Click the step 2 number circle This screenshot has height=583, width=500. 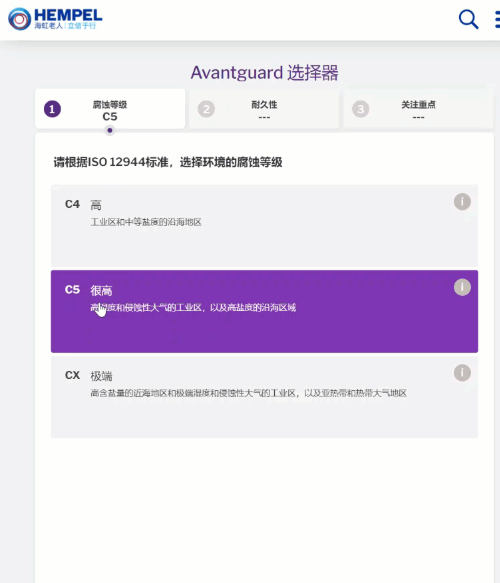click(206, 109)
